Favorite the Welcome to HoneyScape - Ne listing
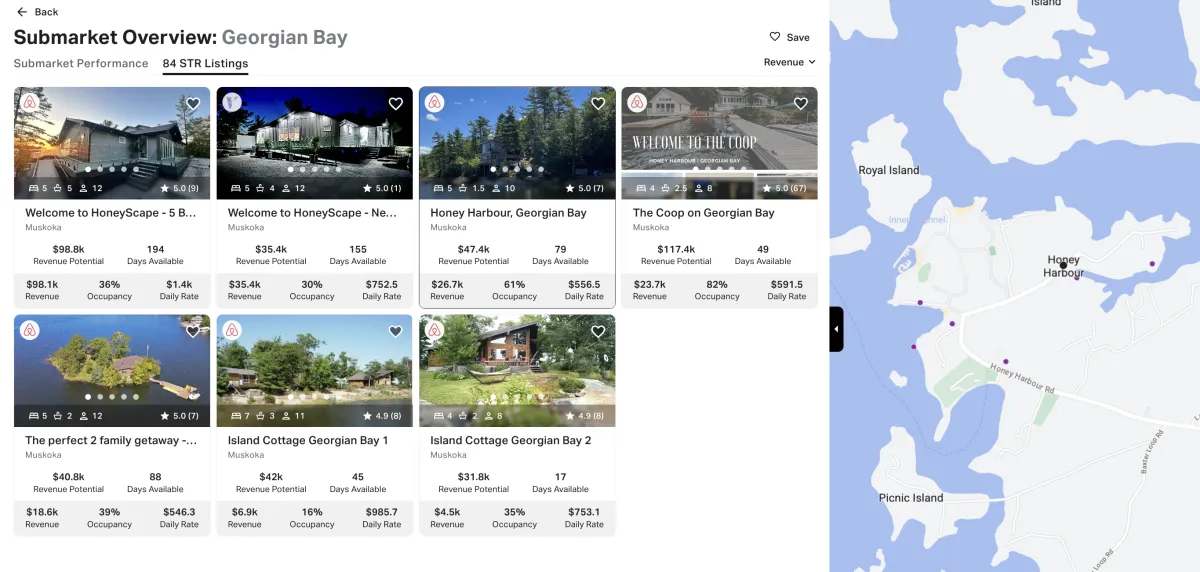Image resolution: width=1200 pixels, height=572 pixels. click(395, 103)
